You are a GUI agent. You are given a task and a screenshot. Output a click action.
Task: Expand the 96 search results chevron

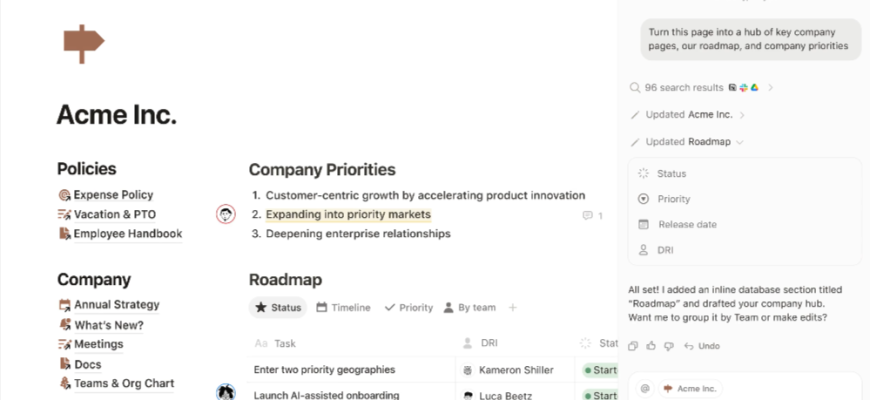[770, 88]
